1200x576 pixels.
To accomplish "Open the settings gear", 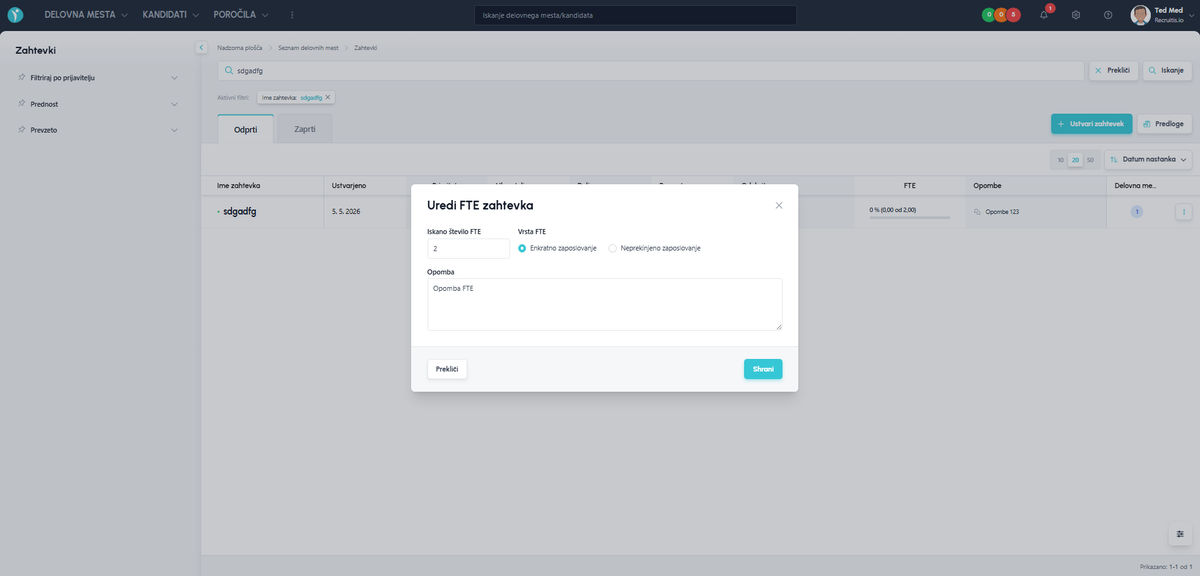I will pyautogui.click(x=1076, y=15).
